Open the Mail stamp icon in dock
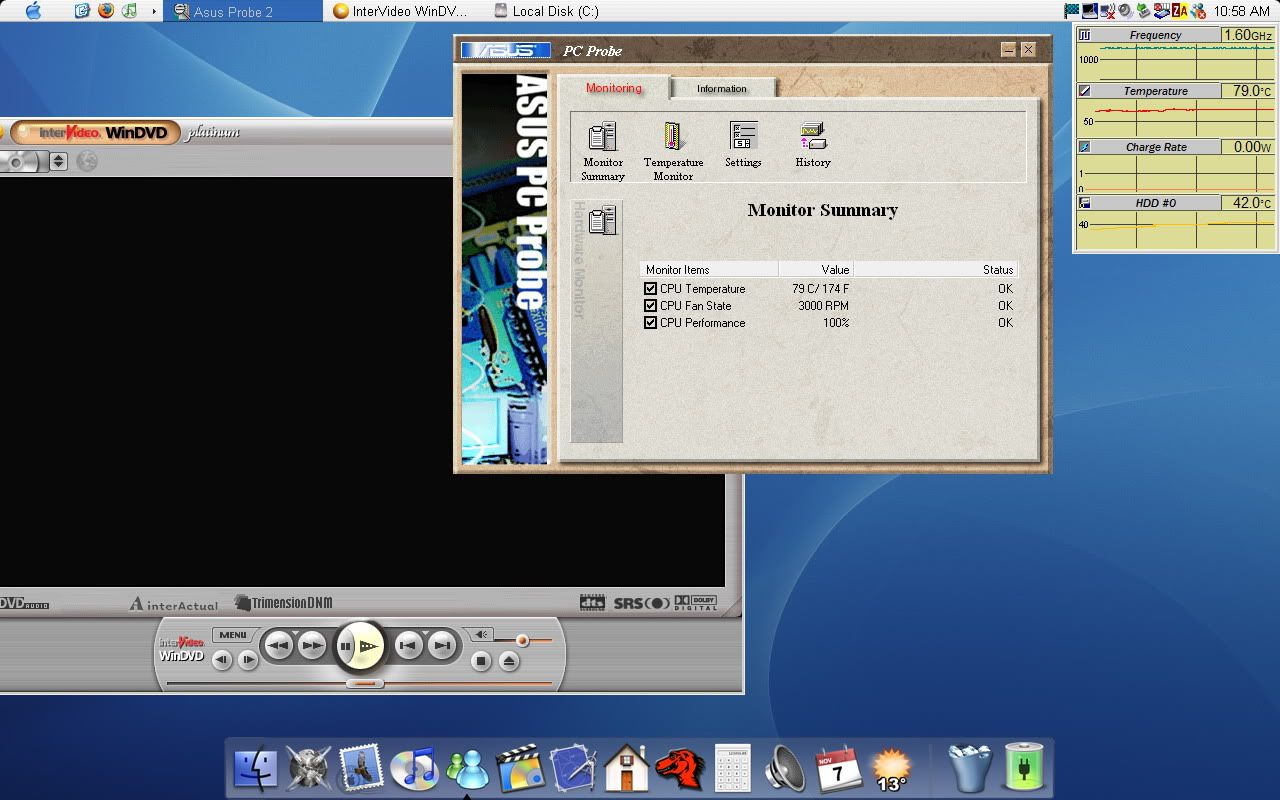 [x=361, y=769]
